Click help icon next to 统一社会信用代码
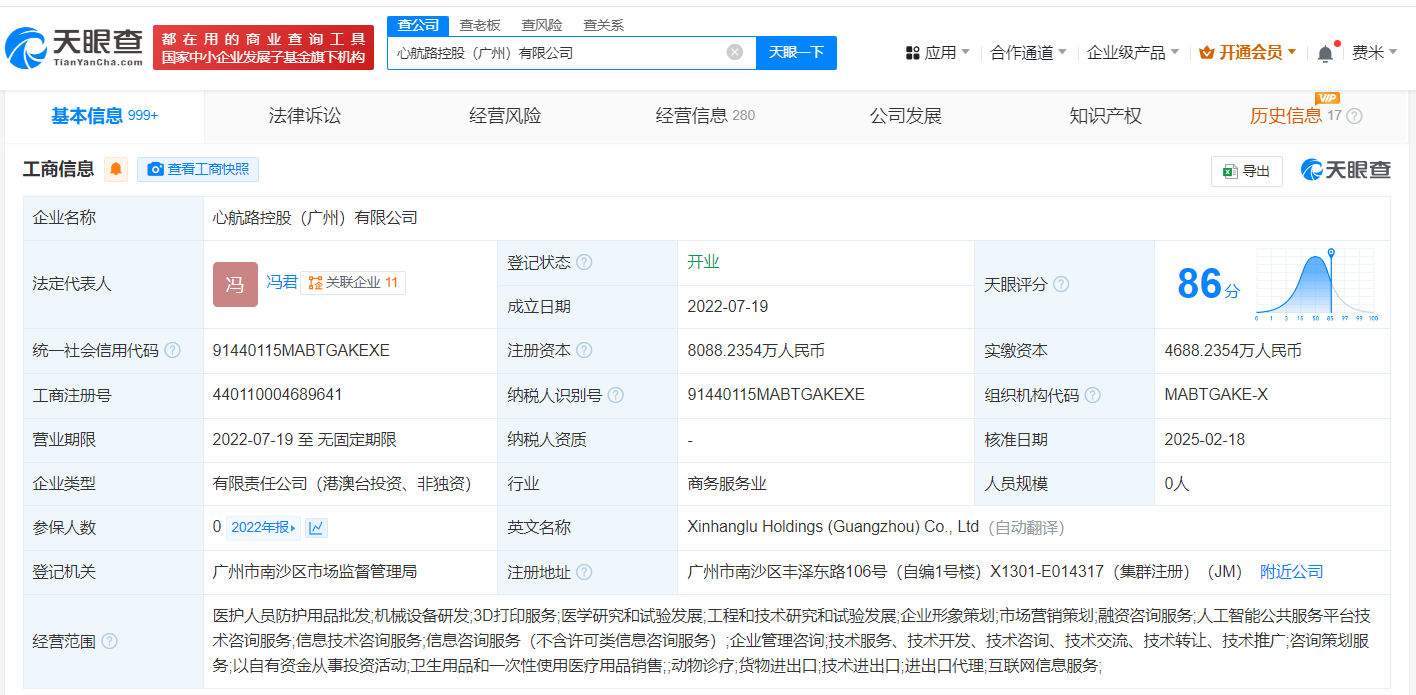The height and width of the screenshot is (695, 1416). click(173, 351)
